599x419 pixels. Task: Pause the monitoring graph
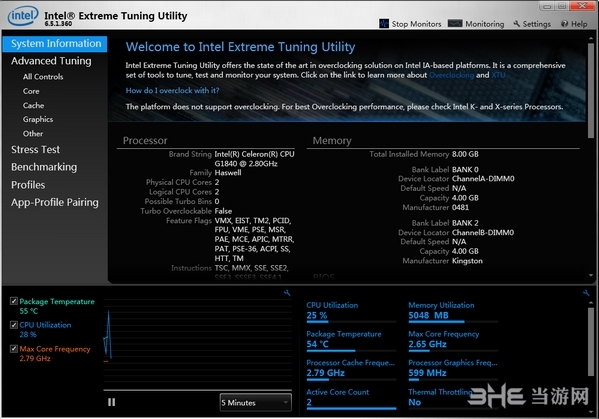(x=111, y=402)
